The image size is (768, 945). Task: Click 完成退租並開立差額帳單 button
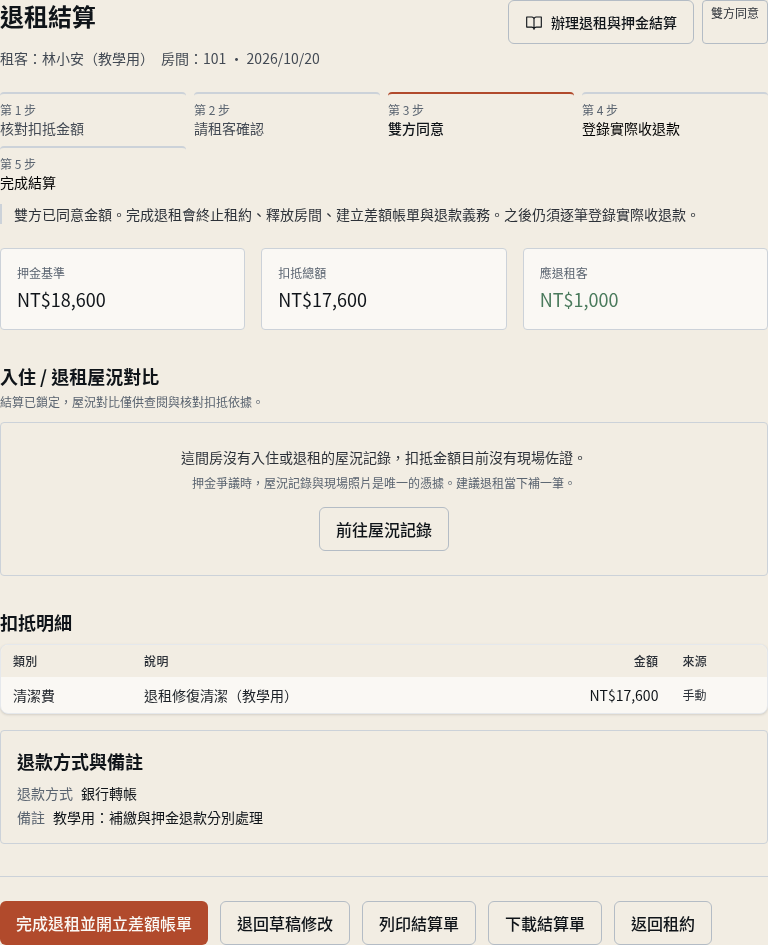coord(104,923)
